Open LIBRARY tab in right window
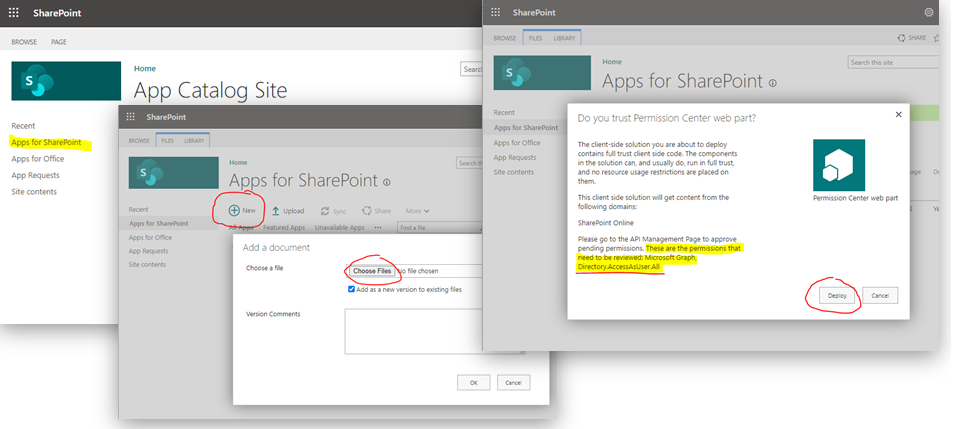 pyautogui.click(x=564, y=38)
